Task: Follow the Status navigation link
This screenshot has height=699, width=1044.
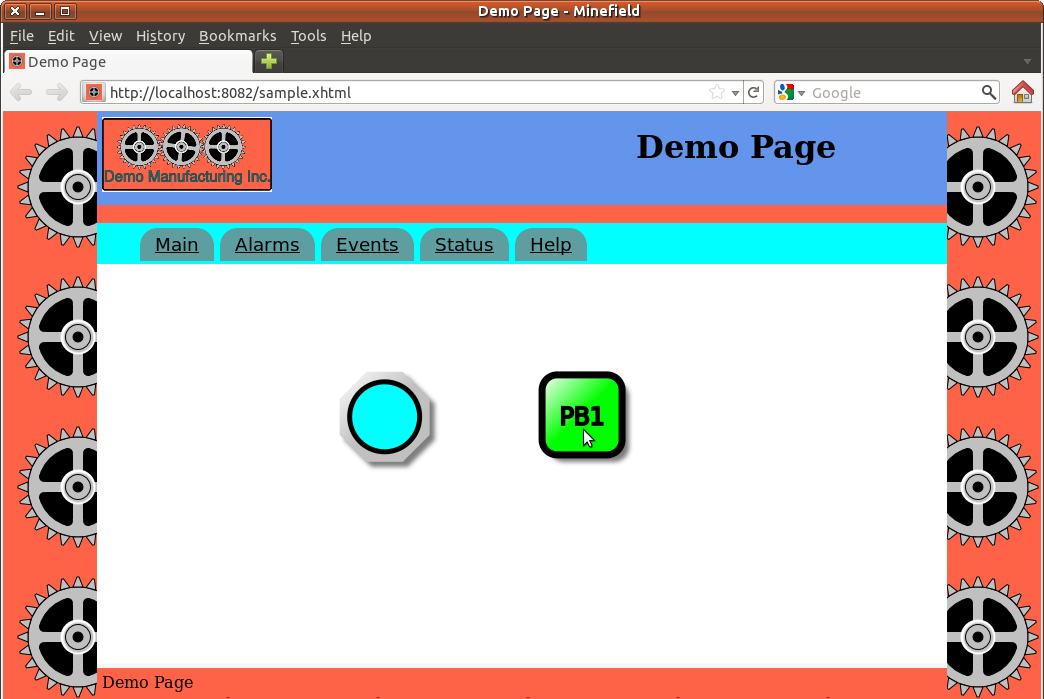Action: click(x=464, y=245)
